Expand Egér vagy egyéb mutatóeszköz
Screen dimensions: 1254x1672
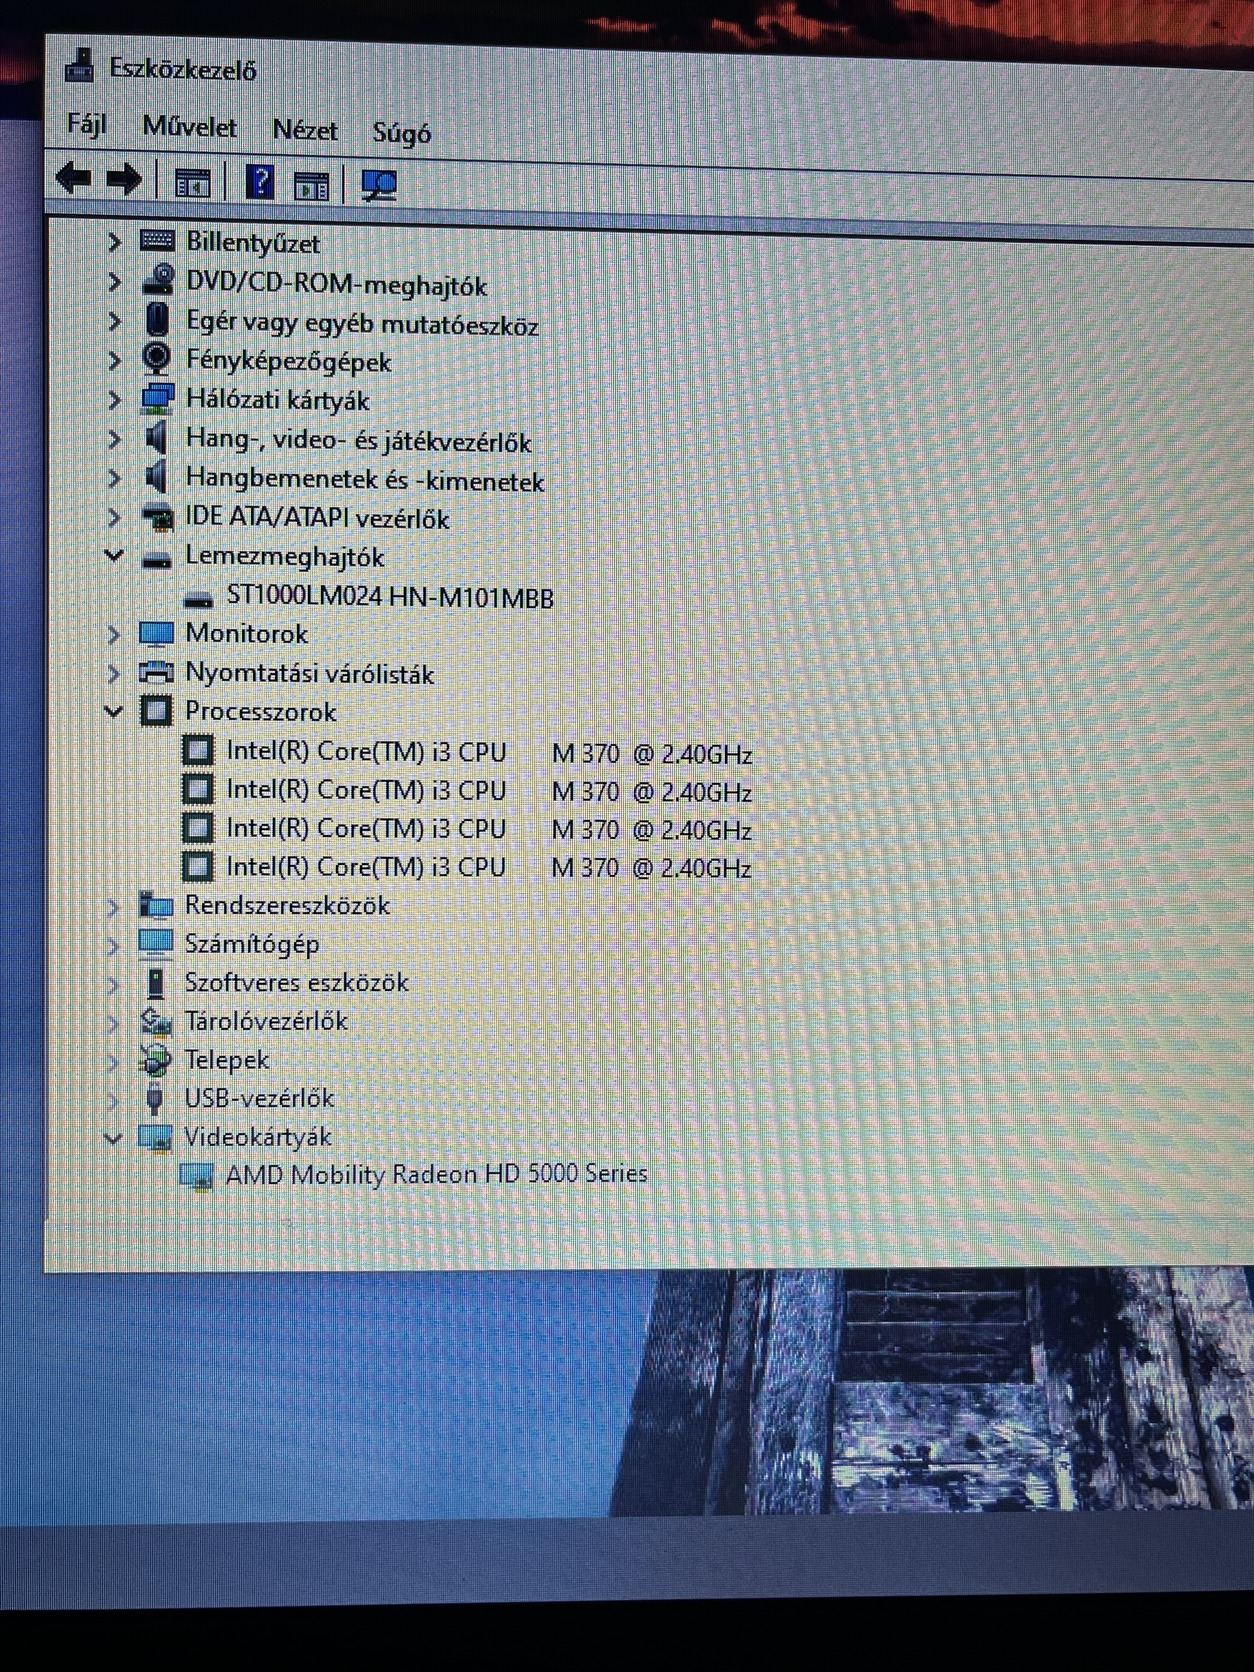coord(114,321)
